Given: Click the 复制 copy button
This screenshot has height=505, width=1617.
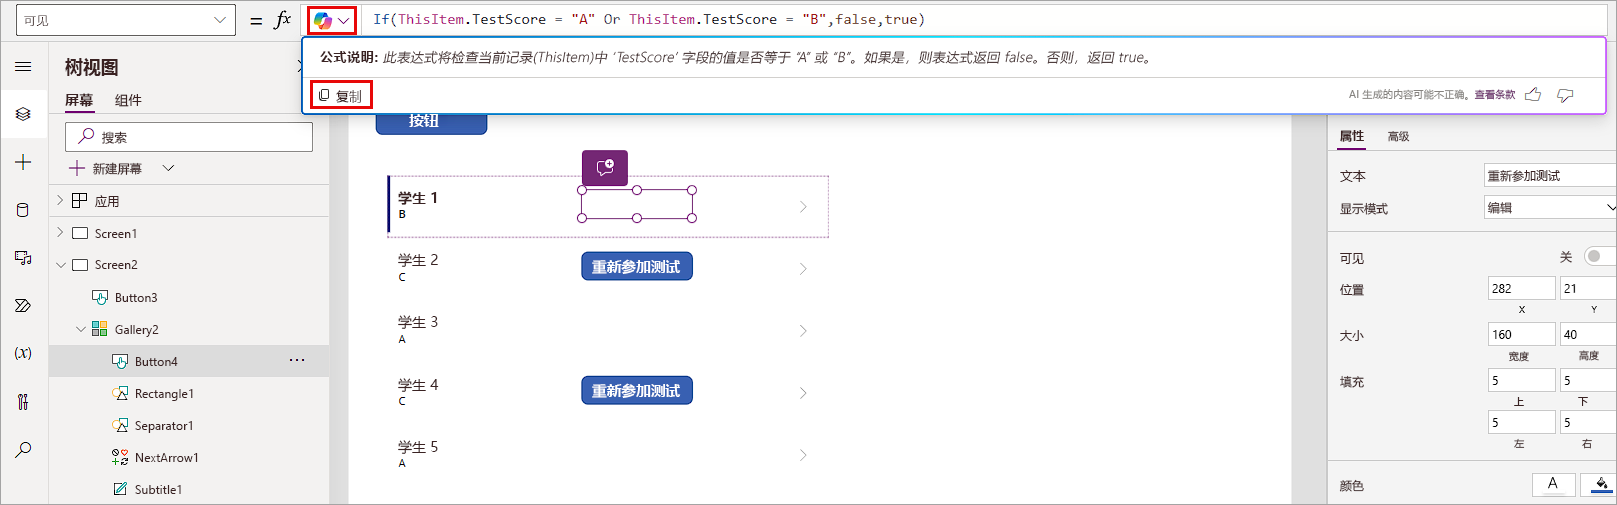Looking at the screenshot, I should [341, 96].
